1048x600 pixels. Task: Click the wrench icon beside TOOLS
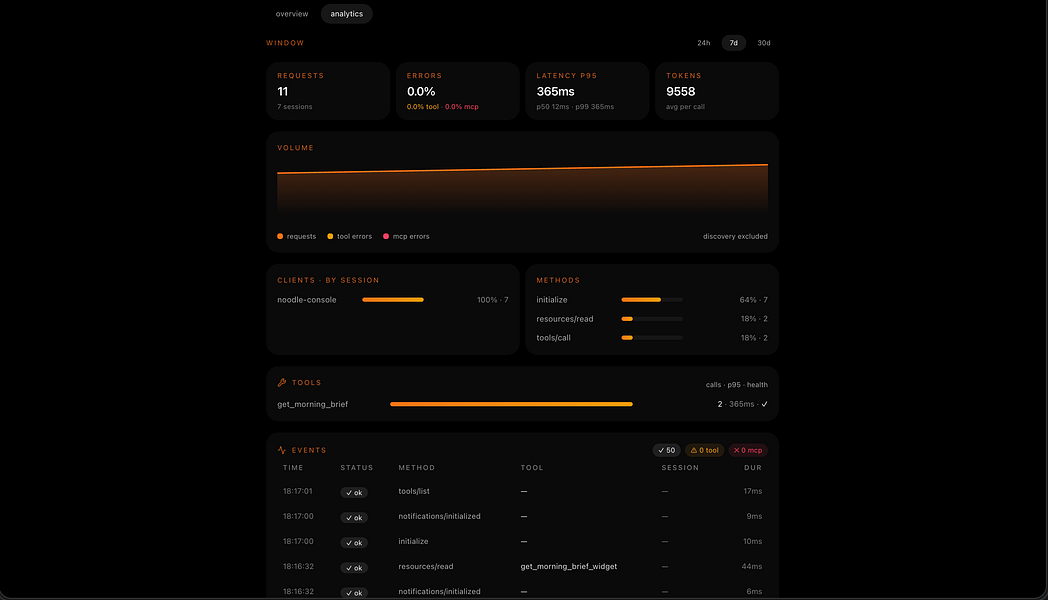click(x=281, y=383)
